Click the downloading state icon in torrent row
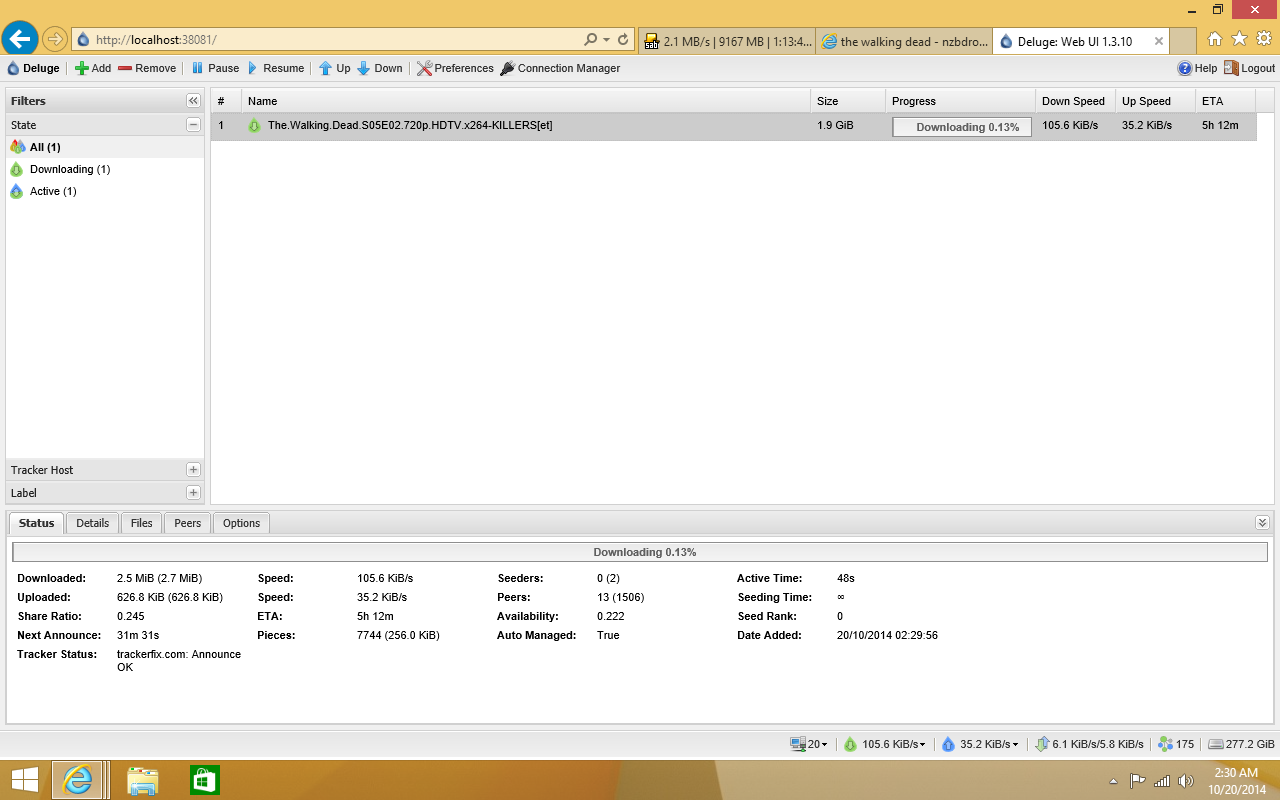 [x=254, y=126]
